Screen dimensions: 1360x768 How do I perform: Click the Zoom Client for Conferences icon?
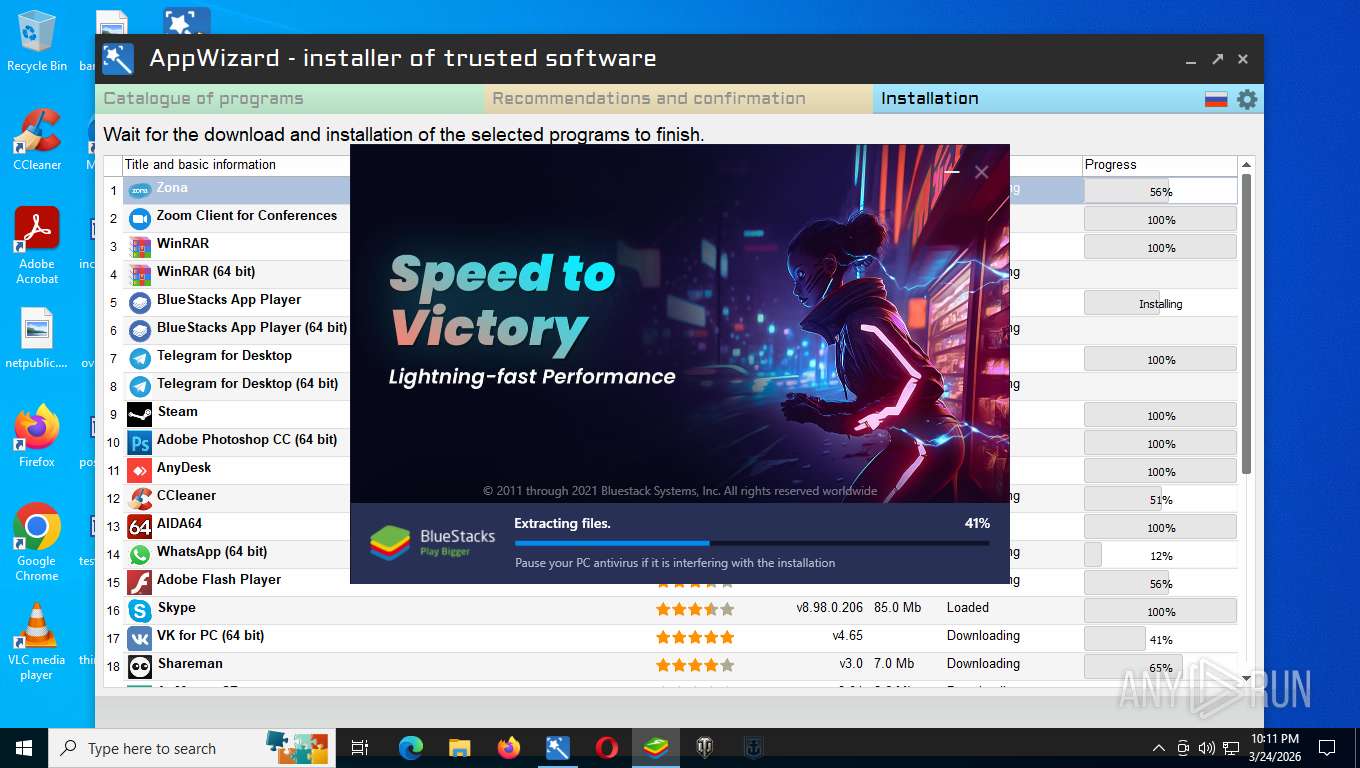140,218
